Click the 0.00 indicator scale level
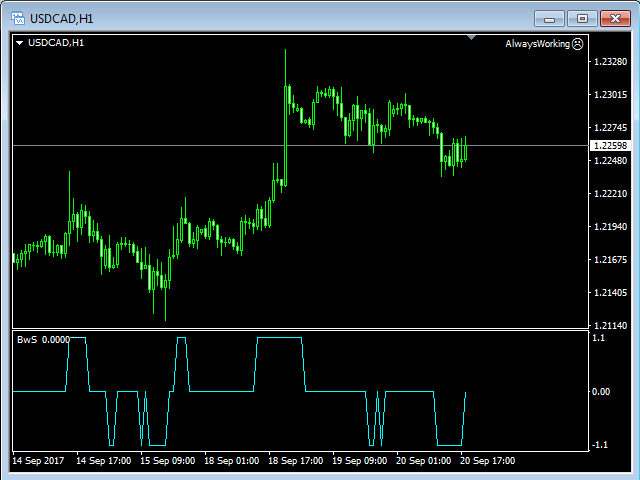Image resolution: width=640 pixels, height=480 pixels. (x=602, y=392)
